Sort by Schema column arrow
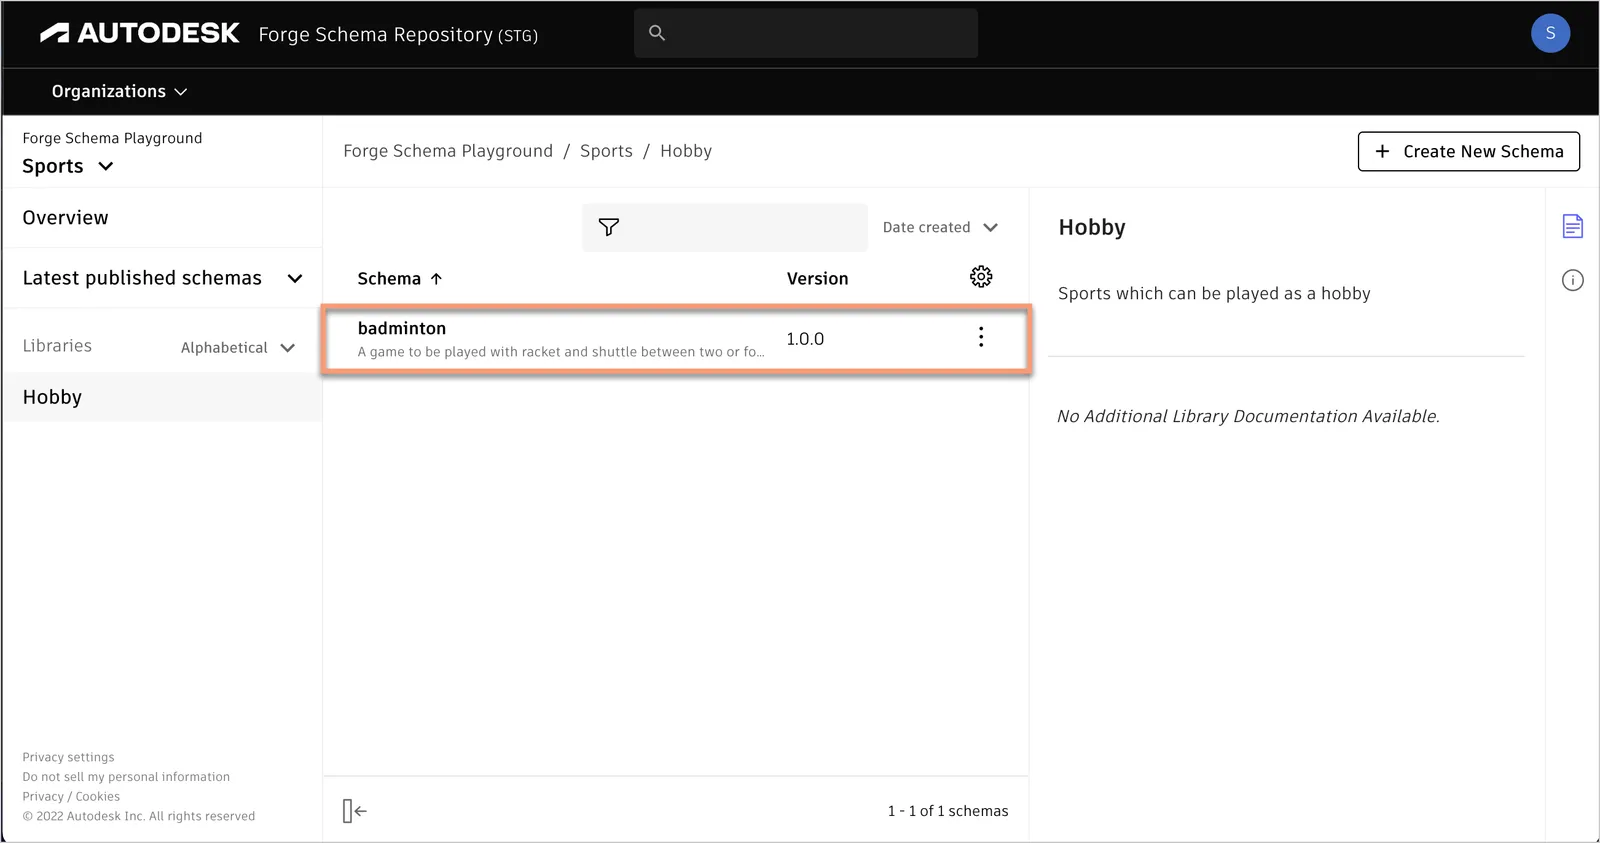 coord(436,279)
